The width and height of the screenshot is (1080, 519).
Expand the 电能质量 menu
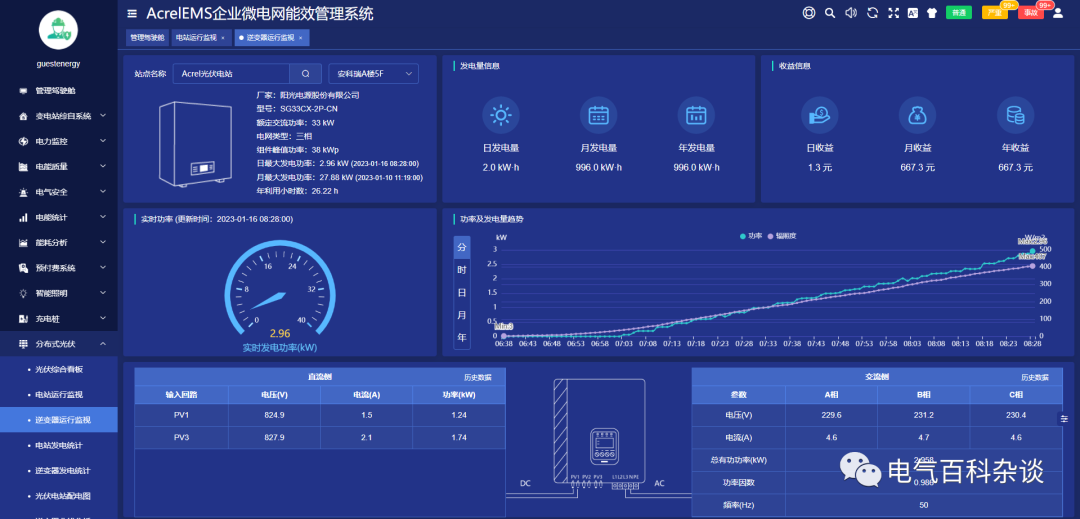coord(59,167)
